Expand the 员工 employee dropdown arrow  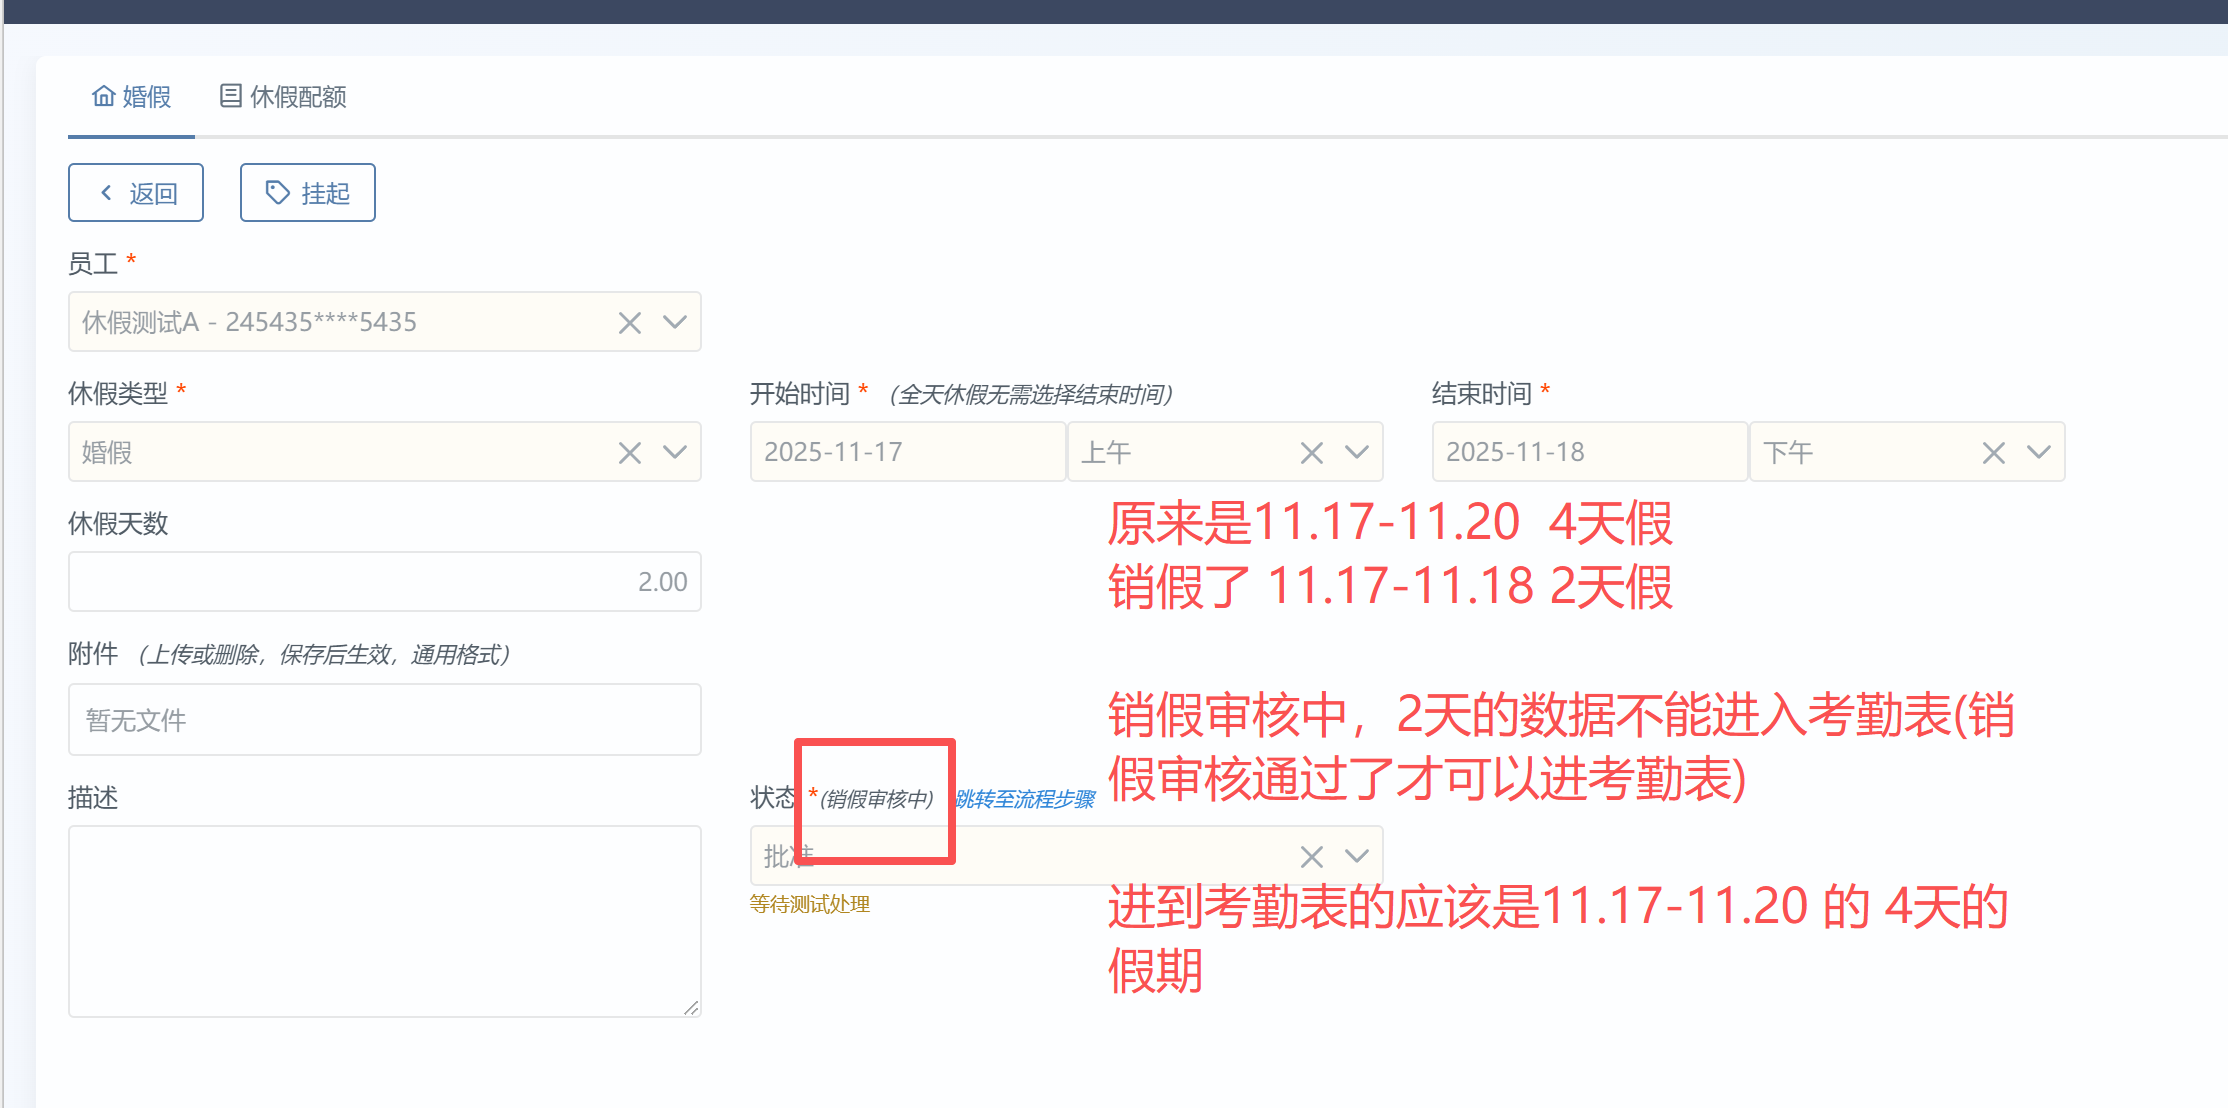pyautogui.click(x=675, y=322)
